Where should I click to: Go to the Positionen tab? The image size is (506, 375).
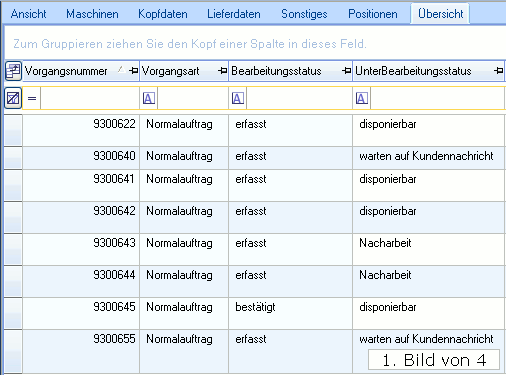click(x=373, y=14)
